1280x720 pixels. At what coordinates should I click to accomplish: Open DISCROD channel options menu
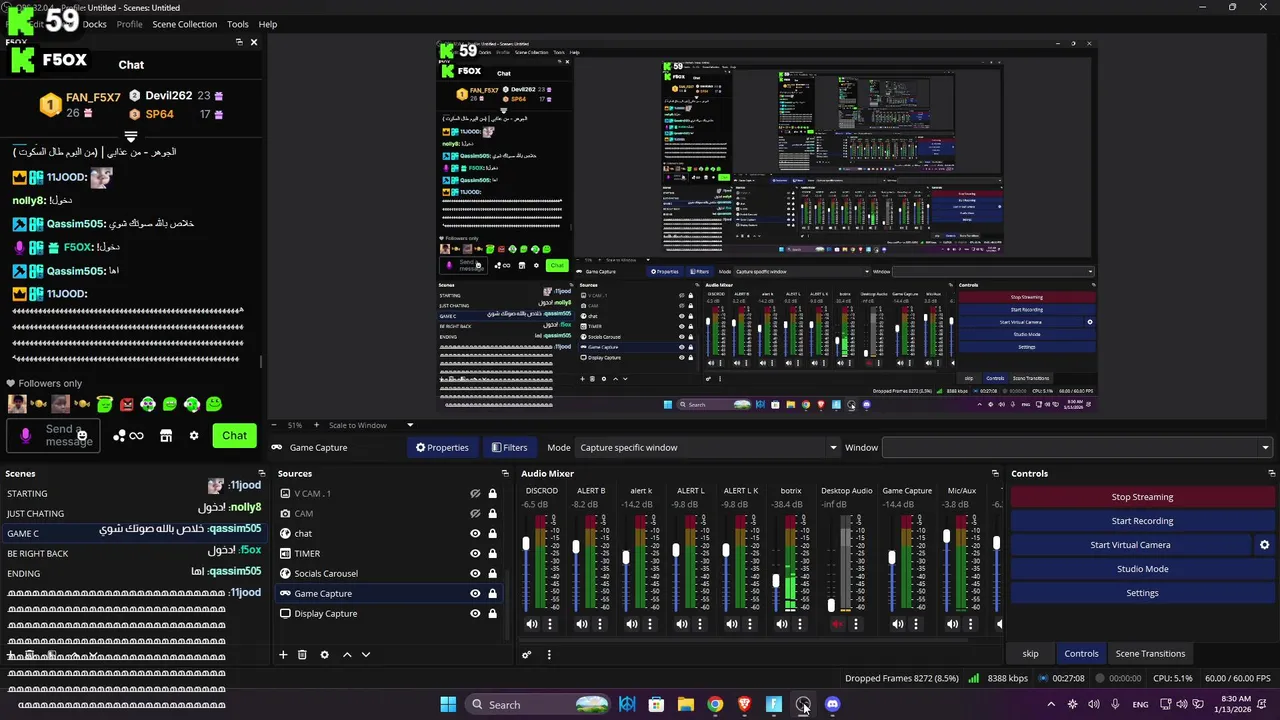pos(550,624)
